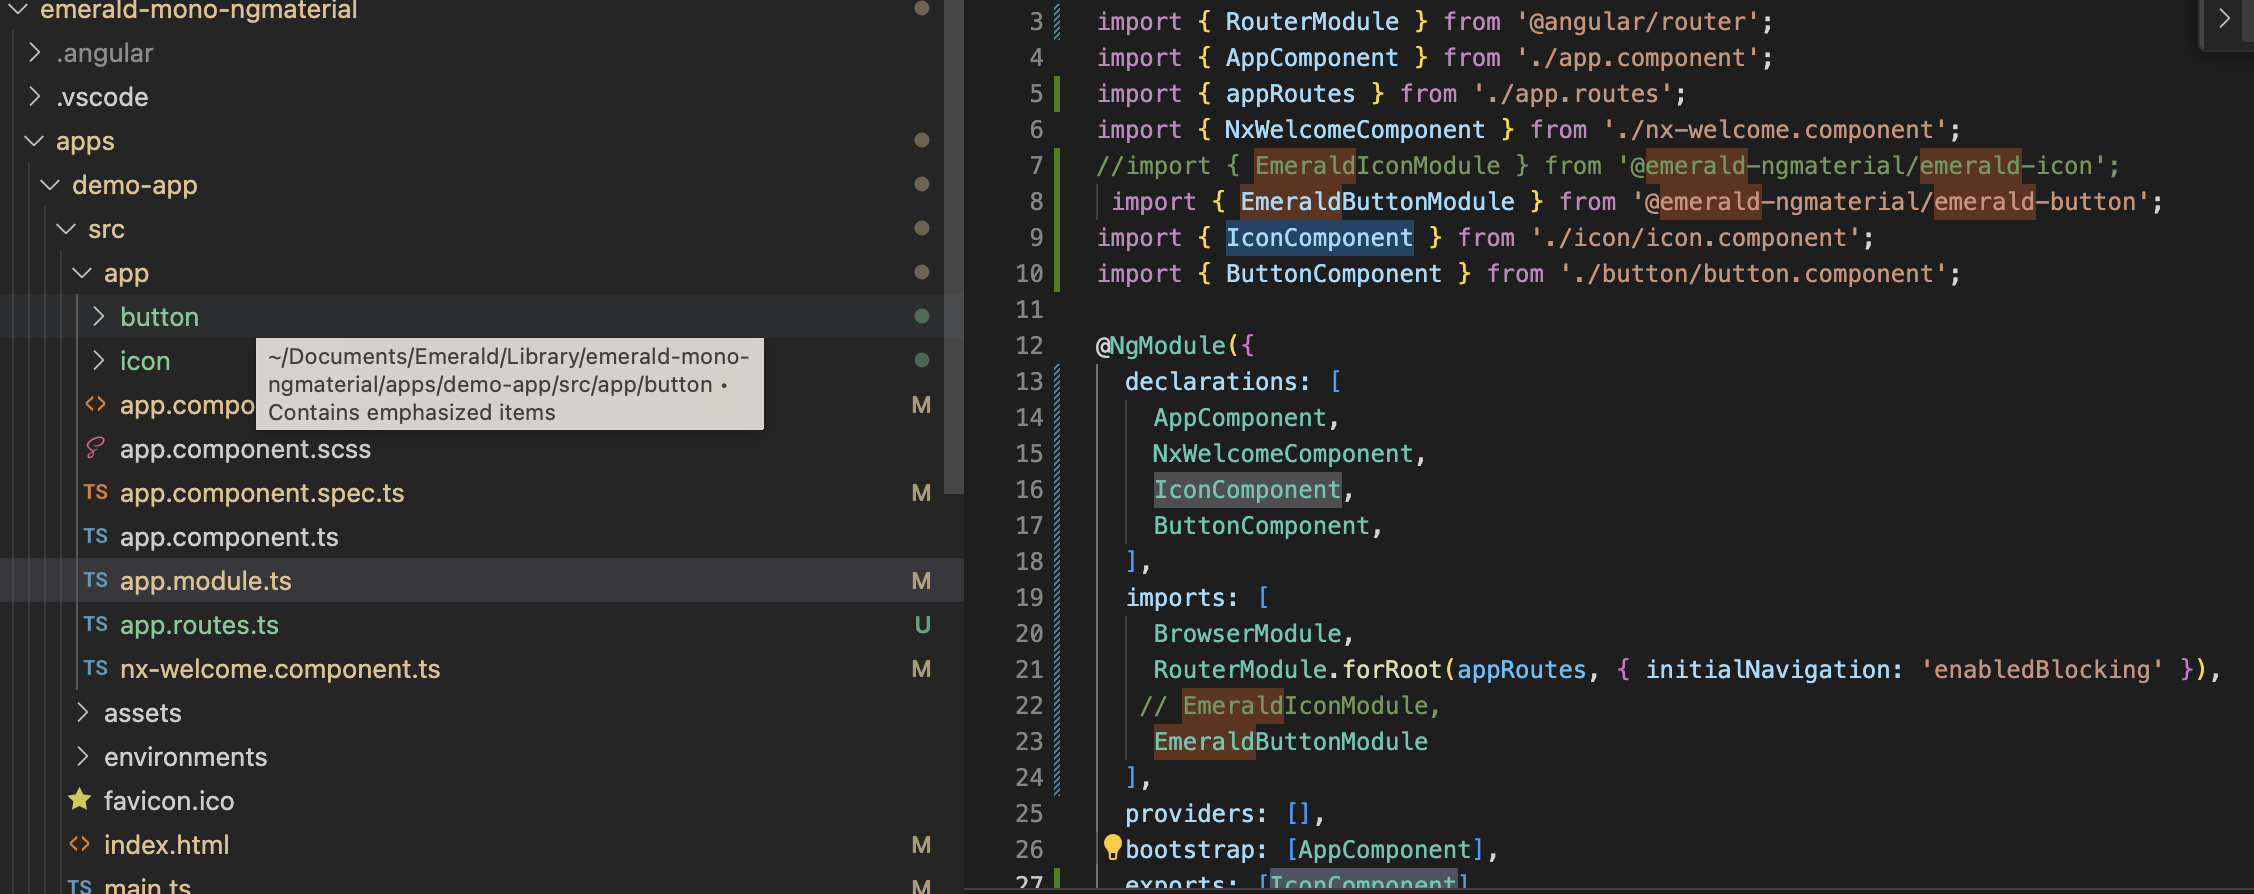Click the green status dot of the button folder

pyautogui.click(x=922, y=316)
